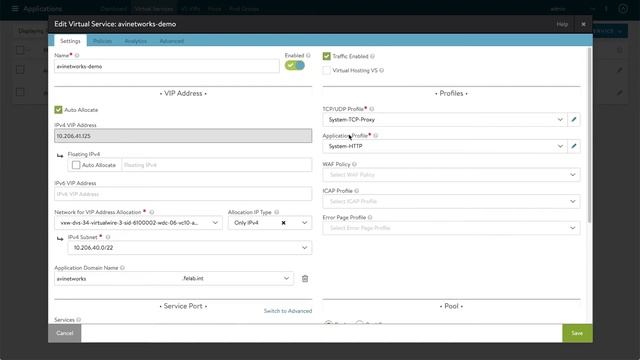Image resolution: width=640 pixels, height=360 pixels.
Task: Open Help for the dialog
Action: (x=562, y=24)
